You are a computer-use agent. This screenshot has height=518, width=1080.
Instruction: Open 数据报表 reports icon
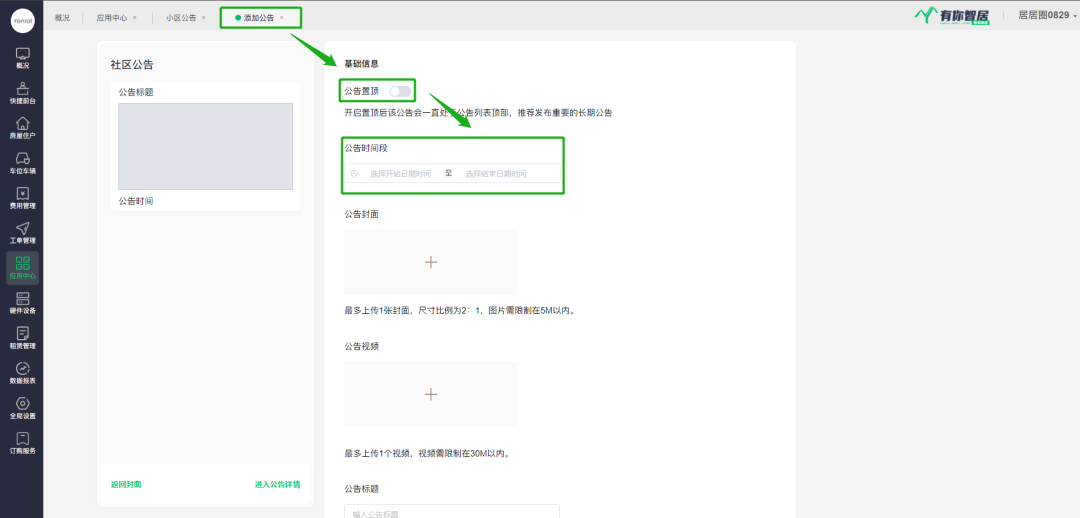pyautogui.click(x=22, y=373)
